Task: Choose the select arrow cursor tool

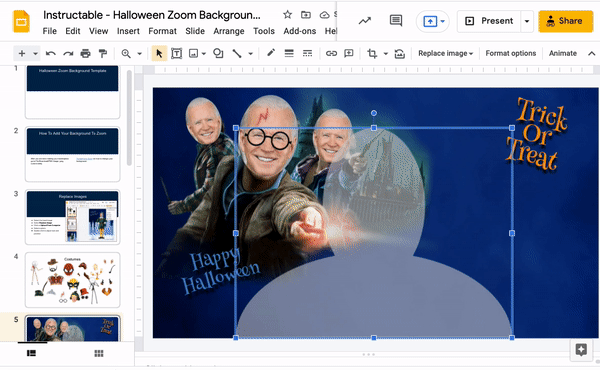Action: [x=159, y=54]
